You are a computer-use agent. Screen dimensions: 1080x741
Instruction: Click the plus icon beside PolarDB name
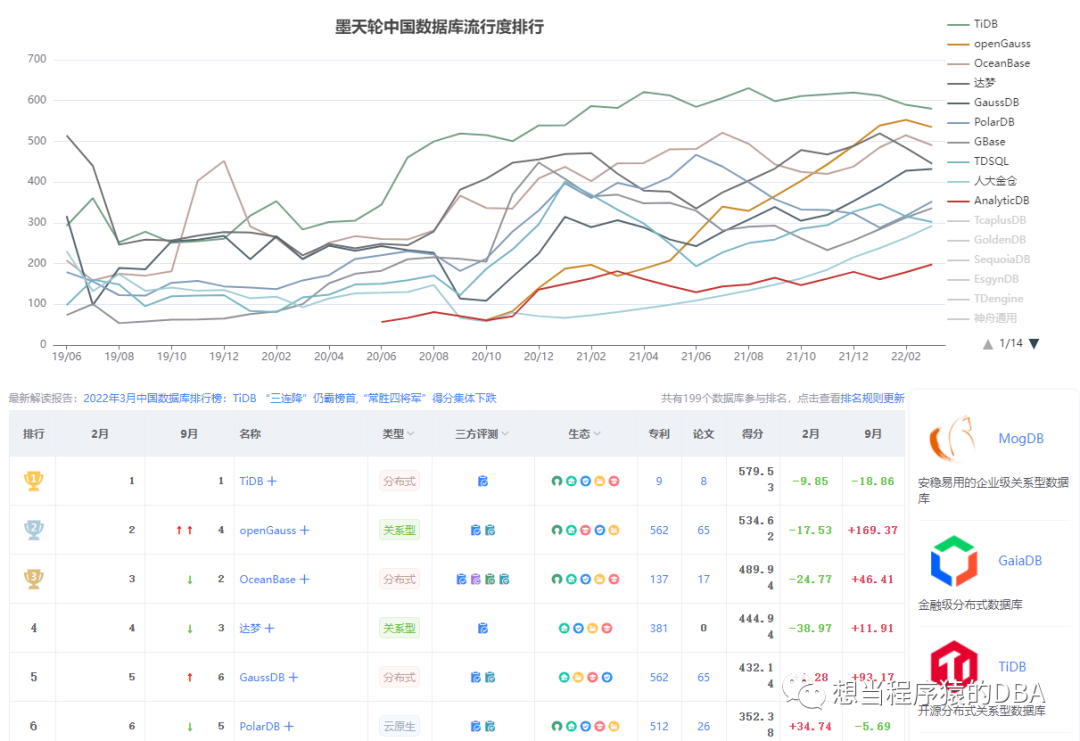(289, 726)
